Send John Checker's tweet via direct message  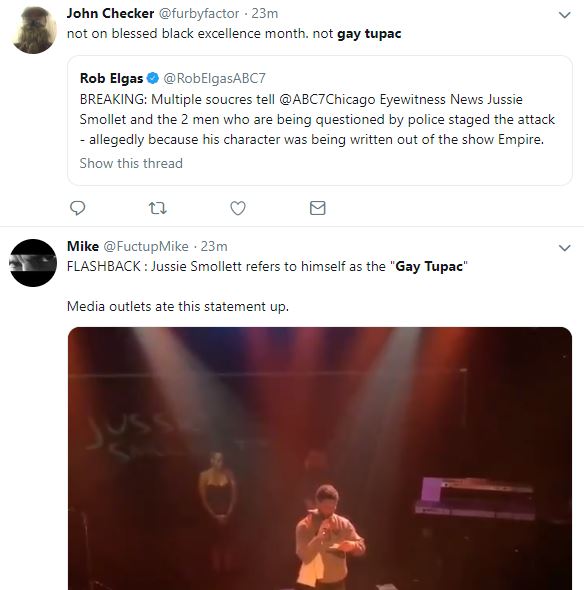click(x=318, y=208)
